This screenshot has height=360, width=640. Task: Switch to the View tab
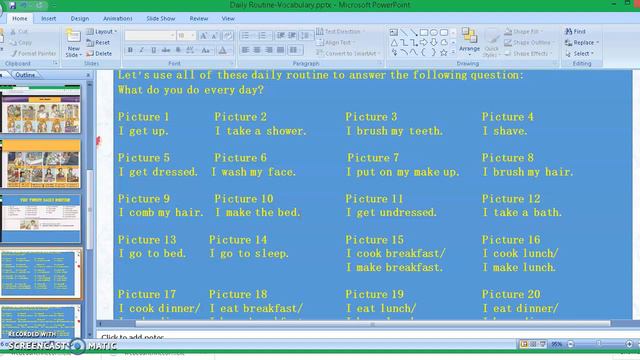click(228, 19)
